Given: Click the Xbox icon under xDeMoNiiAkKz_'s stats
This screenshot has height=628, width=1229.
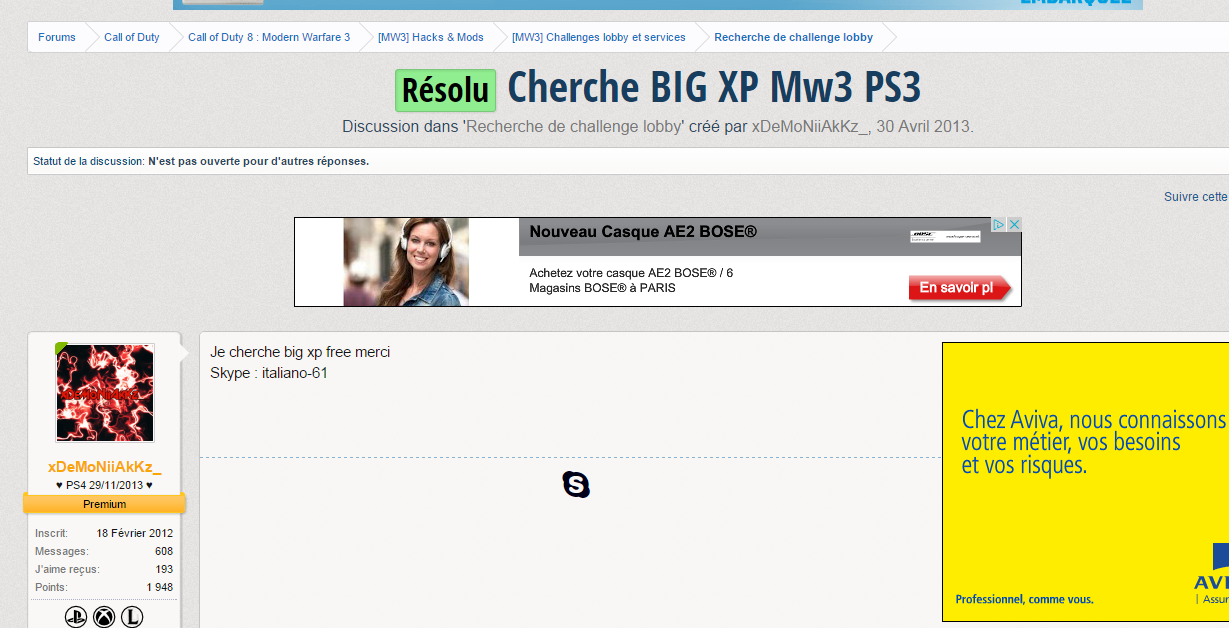Looking at the screenshot, I should (x=104, y=618).
